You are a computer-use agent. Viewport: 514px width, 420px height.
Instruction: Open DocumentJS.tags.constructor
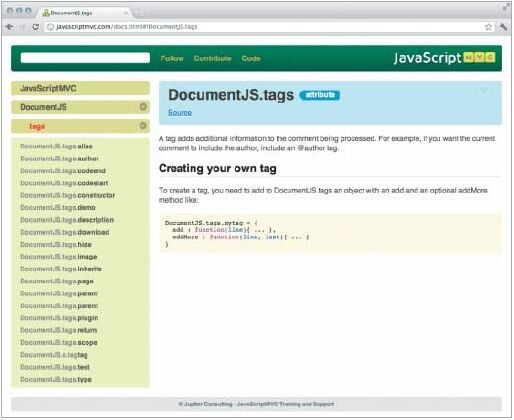coord(68,195)
